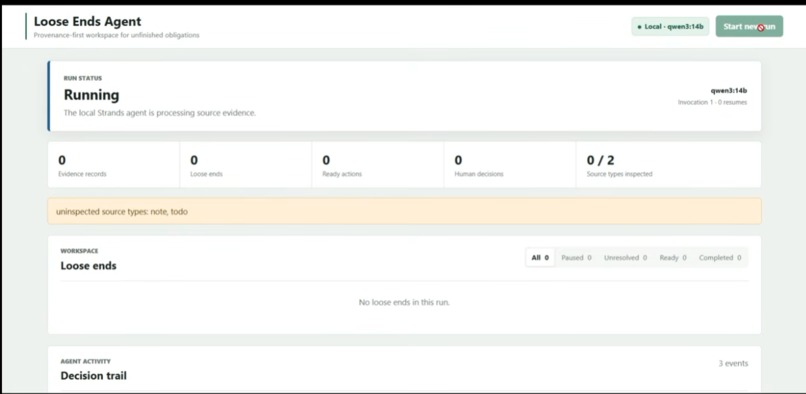Click the qwen3:14b label in run status
806x394 pixels.
729,91
